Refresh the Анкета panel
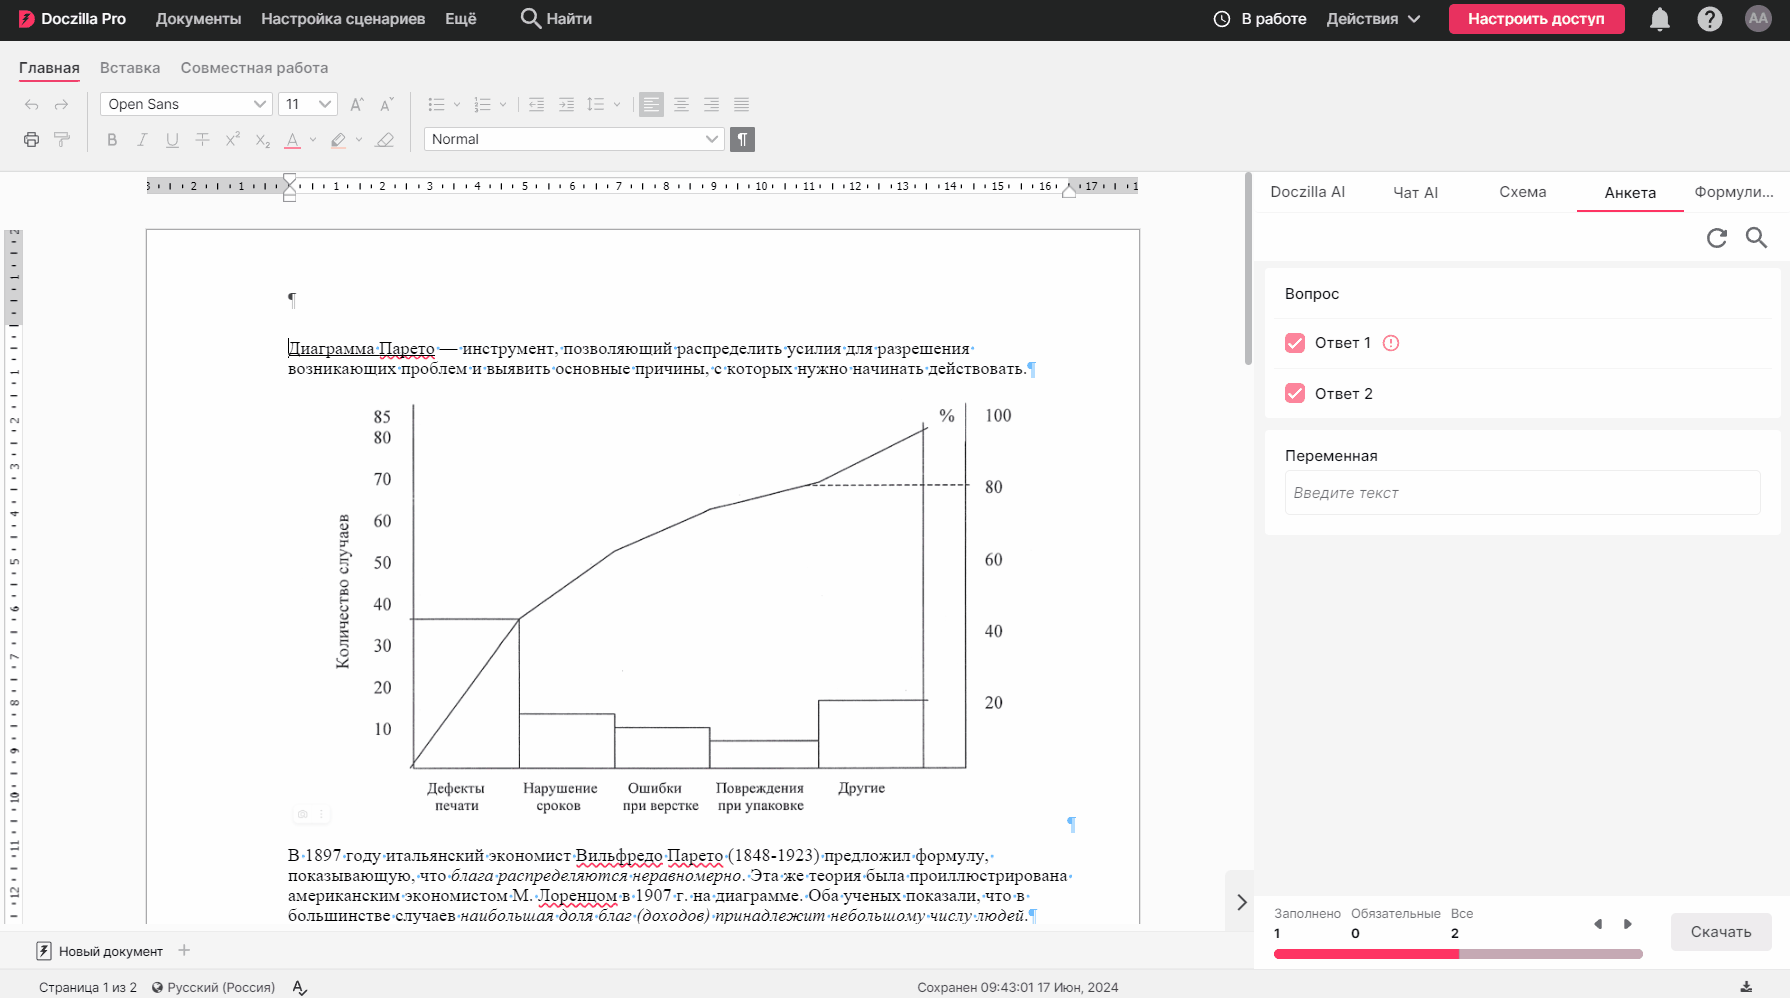Screen dimensions: 1790x998 click(1717, 238)
